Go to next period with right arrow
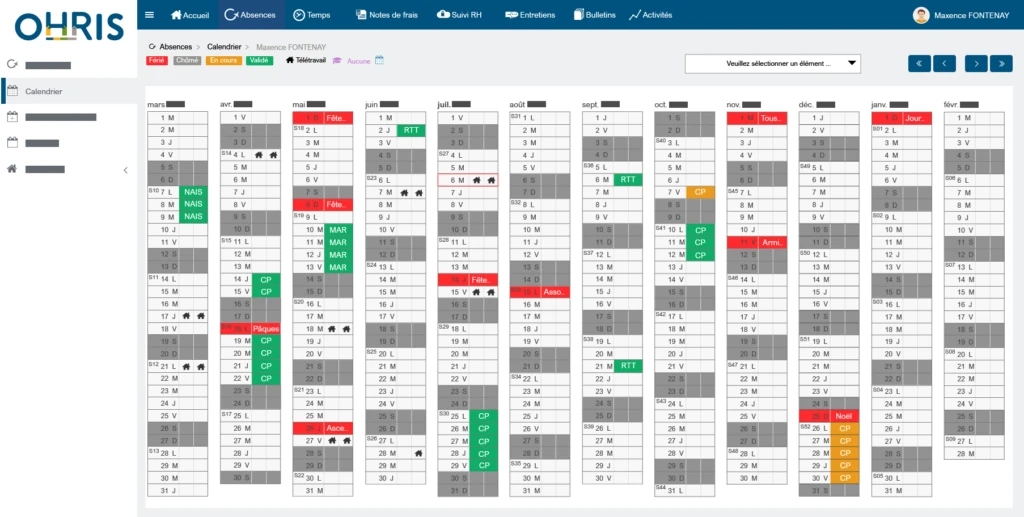1024x517 pixels. click(975, 63)
